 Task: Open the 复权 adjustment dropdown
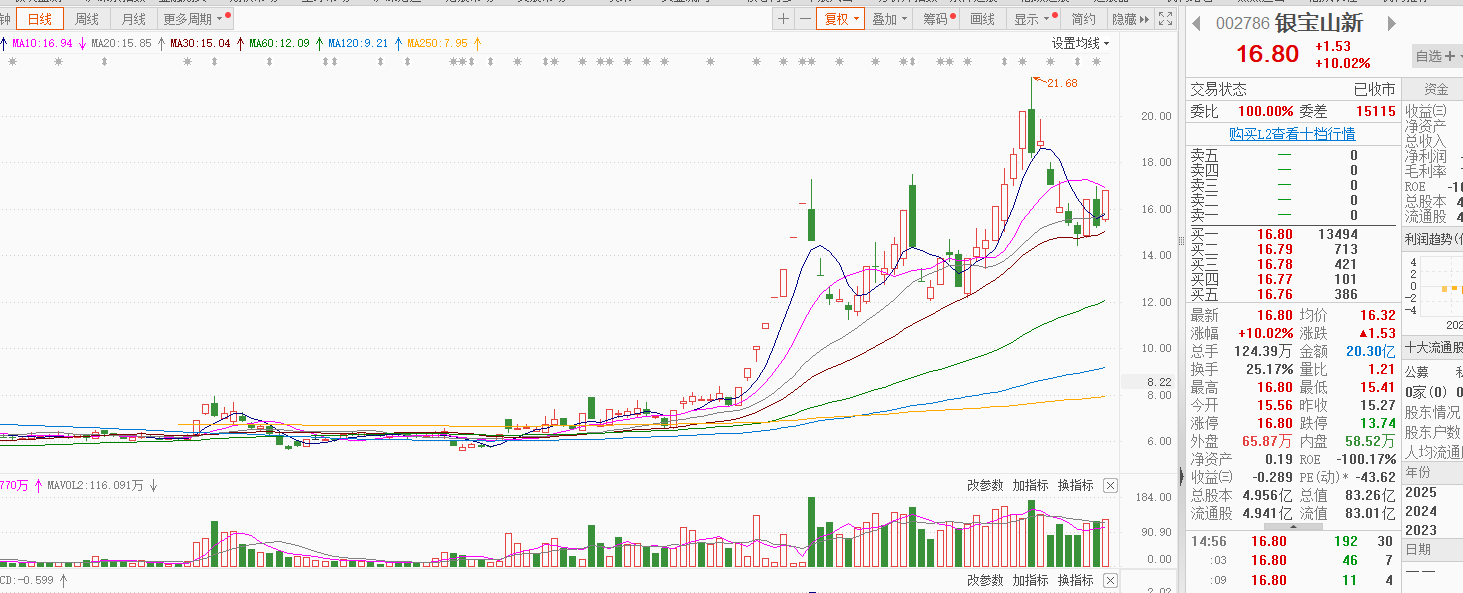837,19
